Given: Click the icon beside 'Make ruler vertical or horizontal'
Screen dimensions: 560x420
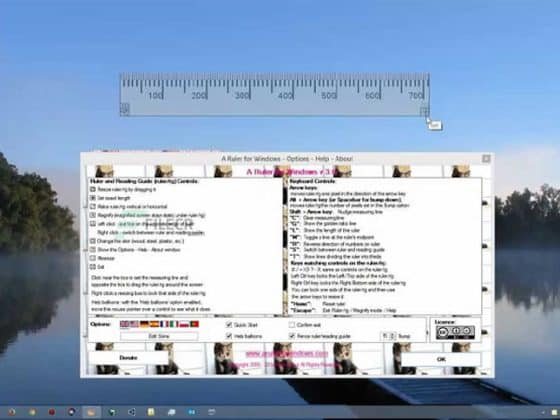Looking at the screenshot, I should click(93, 206).
